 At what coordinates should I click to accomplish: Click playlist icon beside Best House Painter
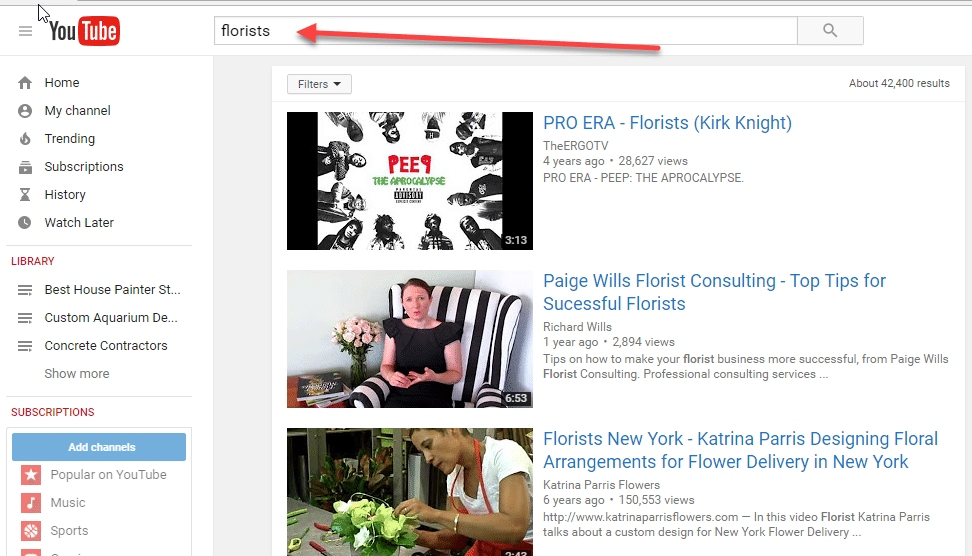pyautogui.click(x=25, y=290)
